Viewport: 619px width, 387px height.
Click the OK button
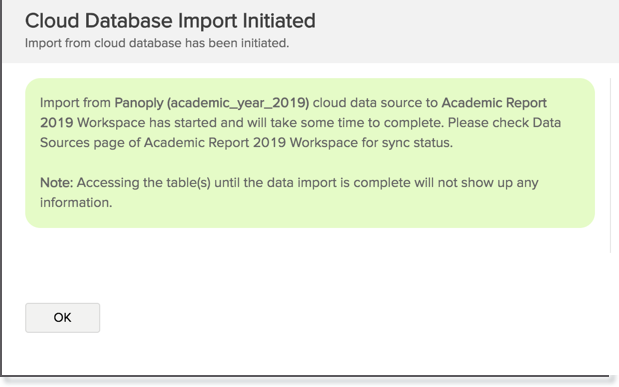[62, 318]
